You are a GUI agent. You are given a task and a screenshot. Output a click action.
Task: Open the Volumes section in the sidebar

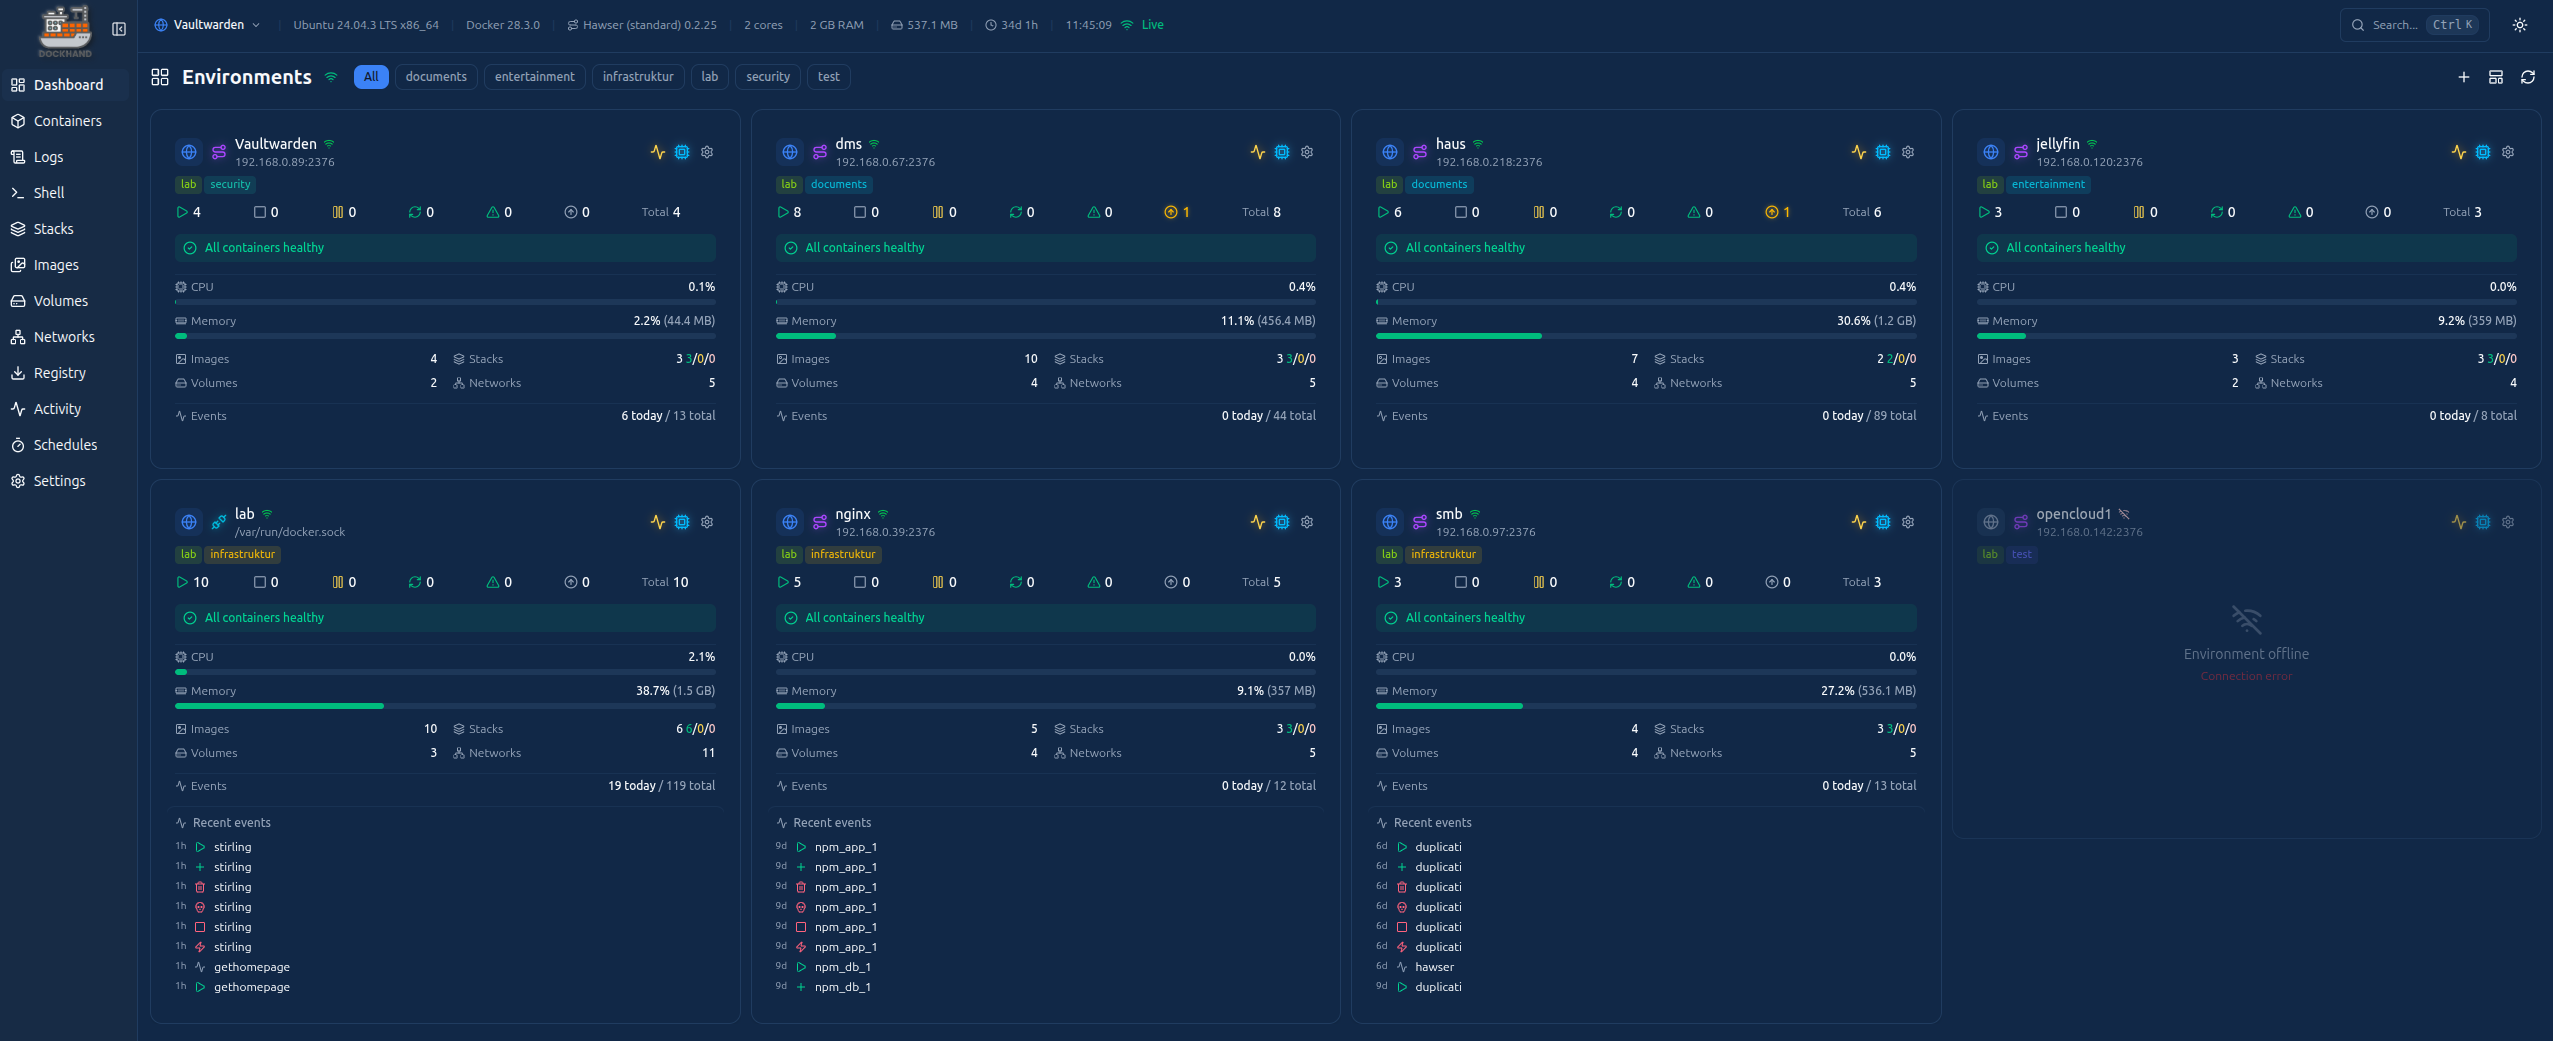point(61,300)
